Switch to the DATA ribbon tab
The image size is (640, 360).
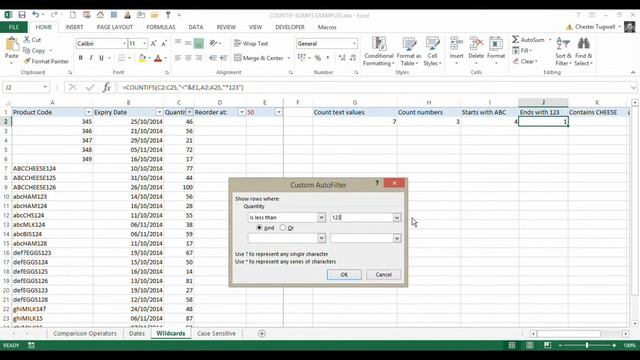[x=196, y=27]
